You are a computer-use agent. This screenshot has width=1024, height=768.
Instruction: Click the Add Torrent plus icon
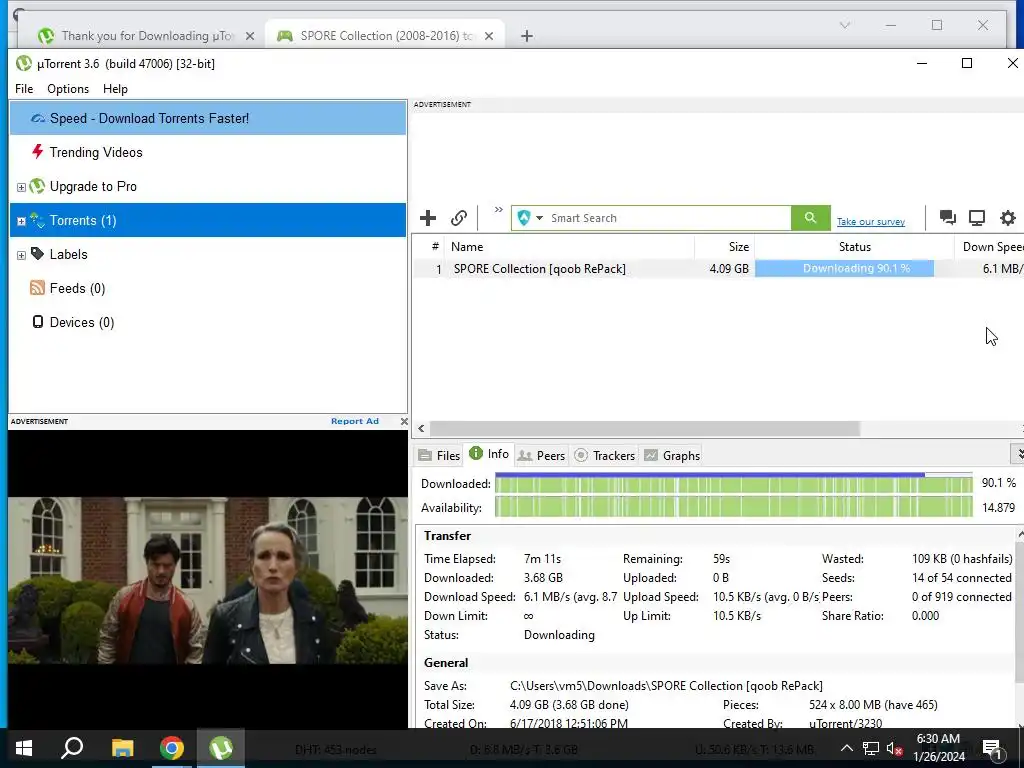(x=428, y=218)
